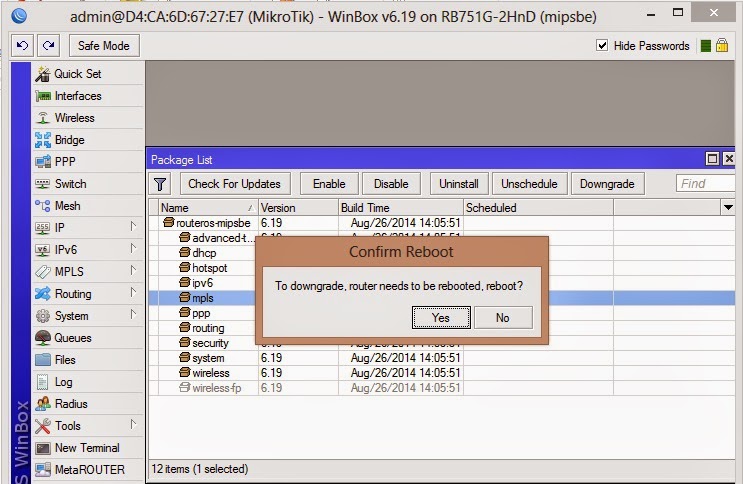The width and height of the screenshot is (743, 484).
Task: Sort packages by Name column
Action: tap(208, 208)
